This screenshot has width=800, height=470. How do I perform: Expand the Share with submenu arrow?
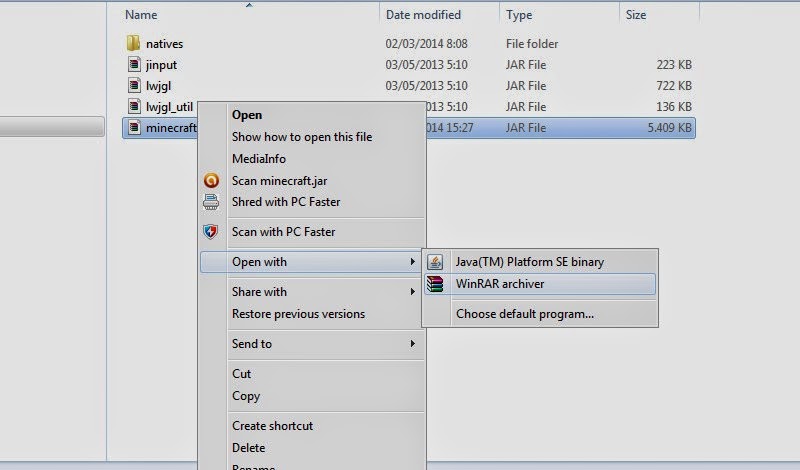pos(412,292)
